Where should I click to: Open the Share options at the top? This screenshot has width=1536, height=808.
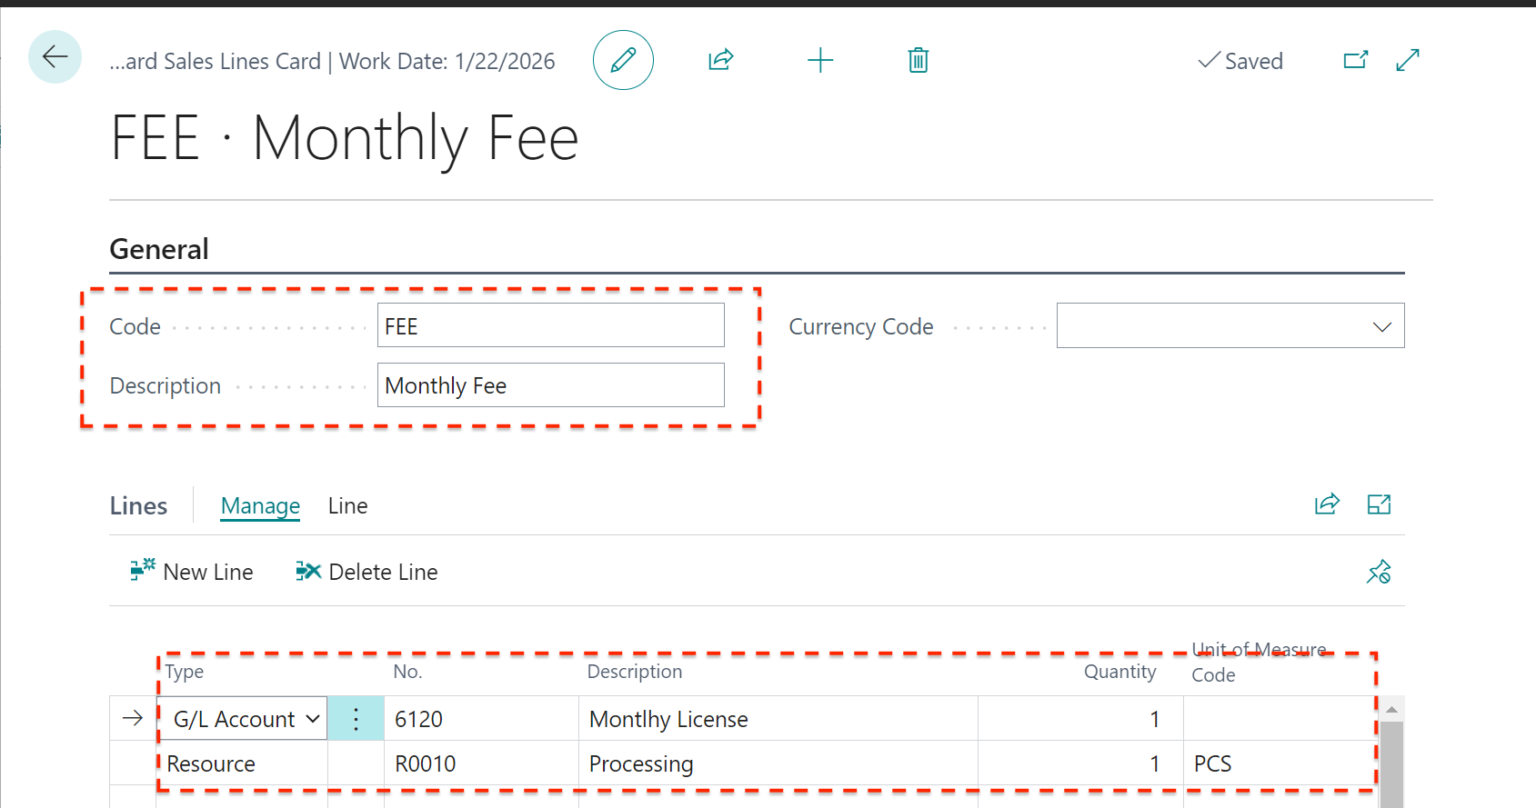pyautogui.click(x=720, y=60)
